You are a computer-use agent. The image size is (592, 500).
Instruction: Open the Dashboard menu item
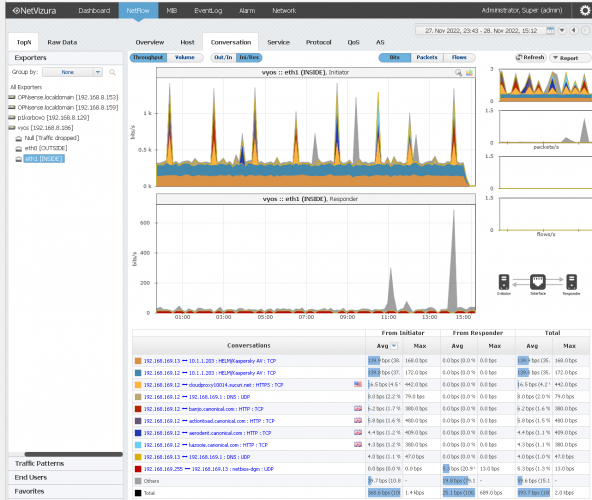(x=94, y=11)
